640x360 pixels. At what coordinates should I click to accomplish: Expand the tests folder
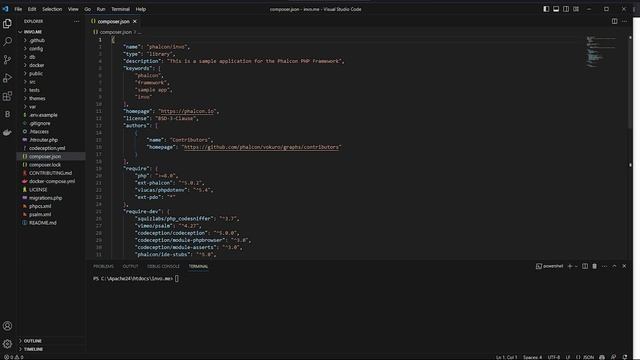point(34,90)
